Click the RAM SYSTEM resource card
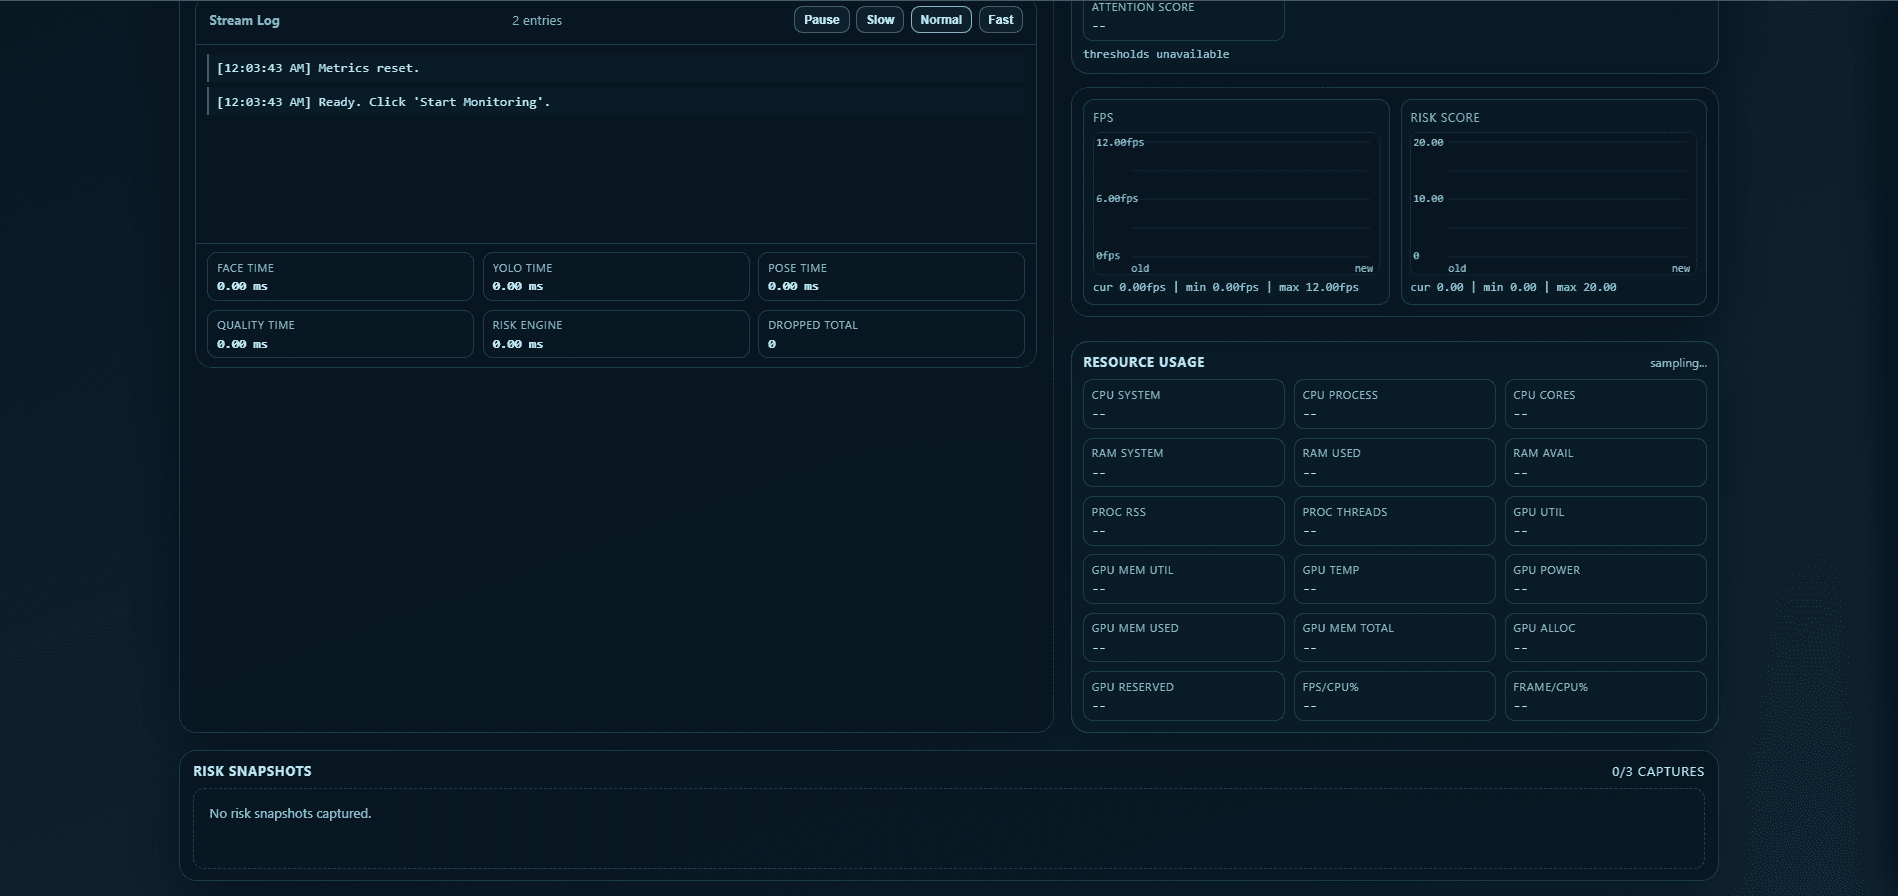 click(x=1184, y=462)
